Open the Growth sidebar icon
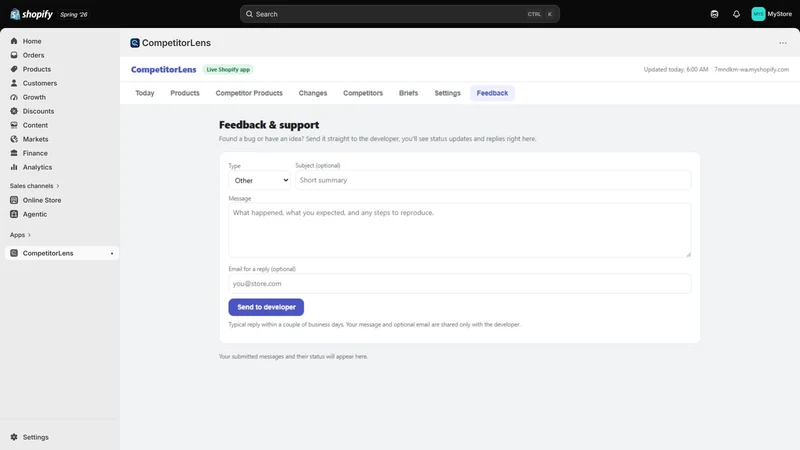This screenshot has height=450, width=800. click(14, 97)
